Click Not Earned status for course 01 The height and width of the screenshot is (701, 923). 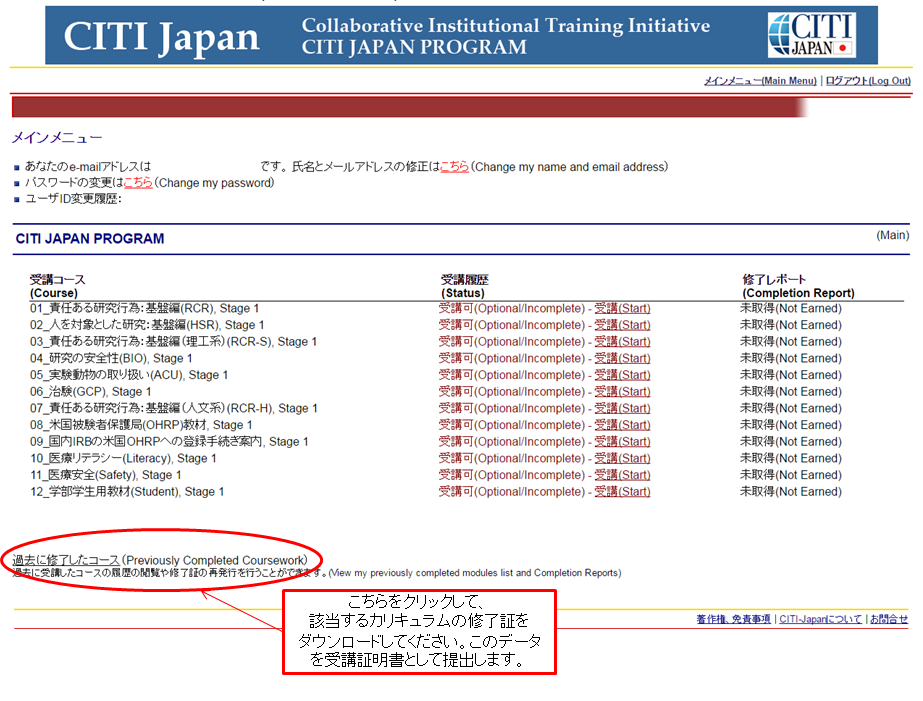[x=791, y=308]
